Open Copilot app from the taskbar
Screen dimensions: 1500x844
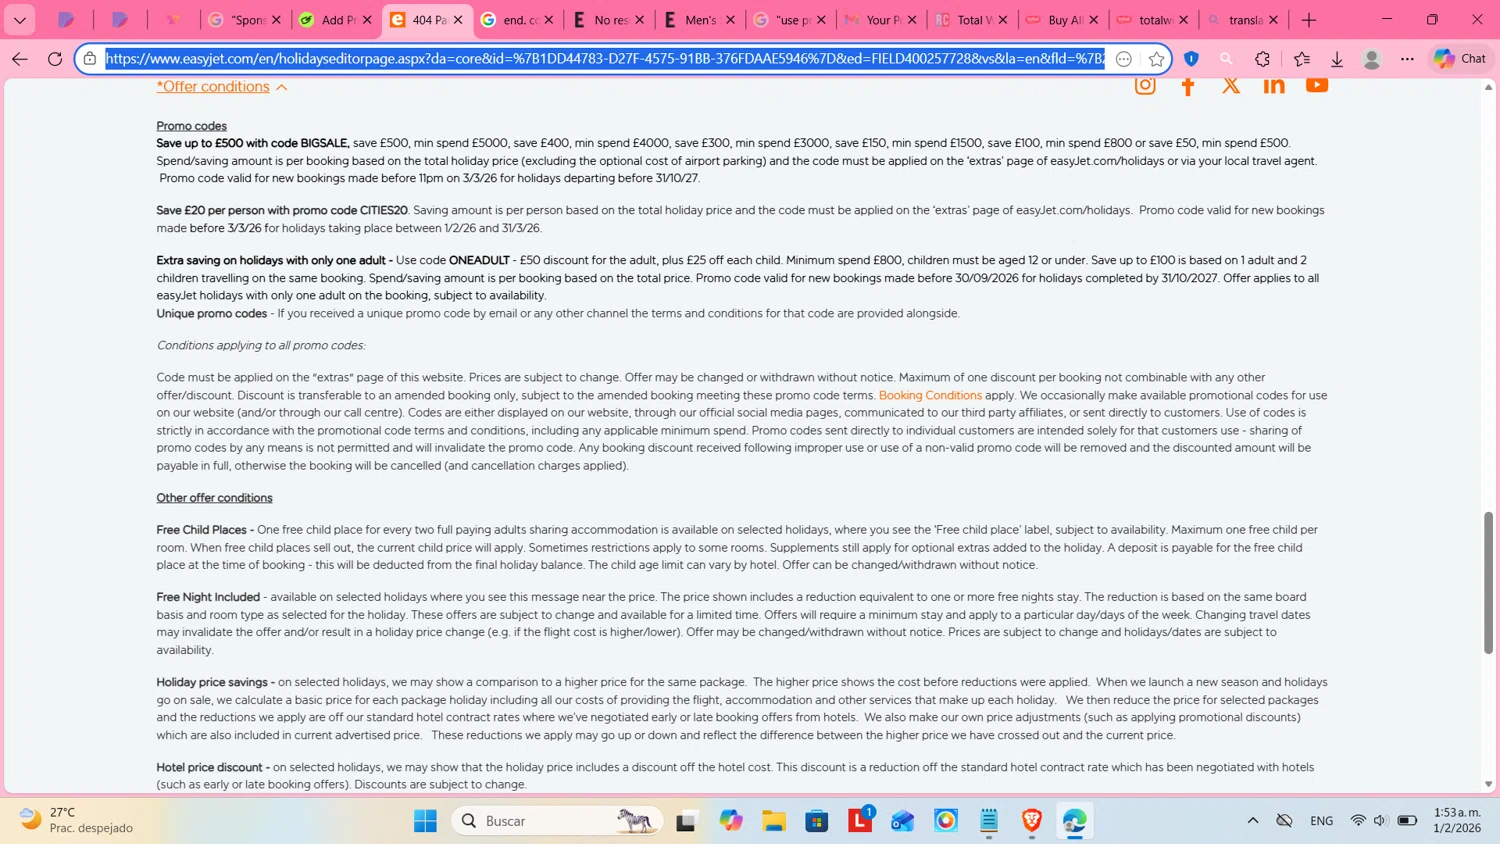click(731, 821)
